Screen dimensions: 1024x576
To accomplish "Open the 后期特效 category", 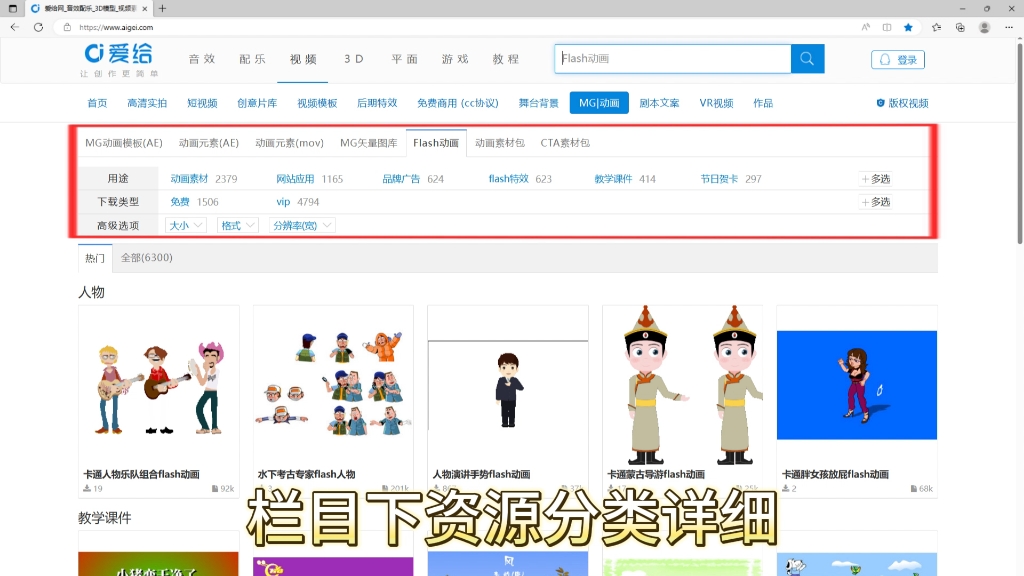I will coord(377,103).
